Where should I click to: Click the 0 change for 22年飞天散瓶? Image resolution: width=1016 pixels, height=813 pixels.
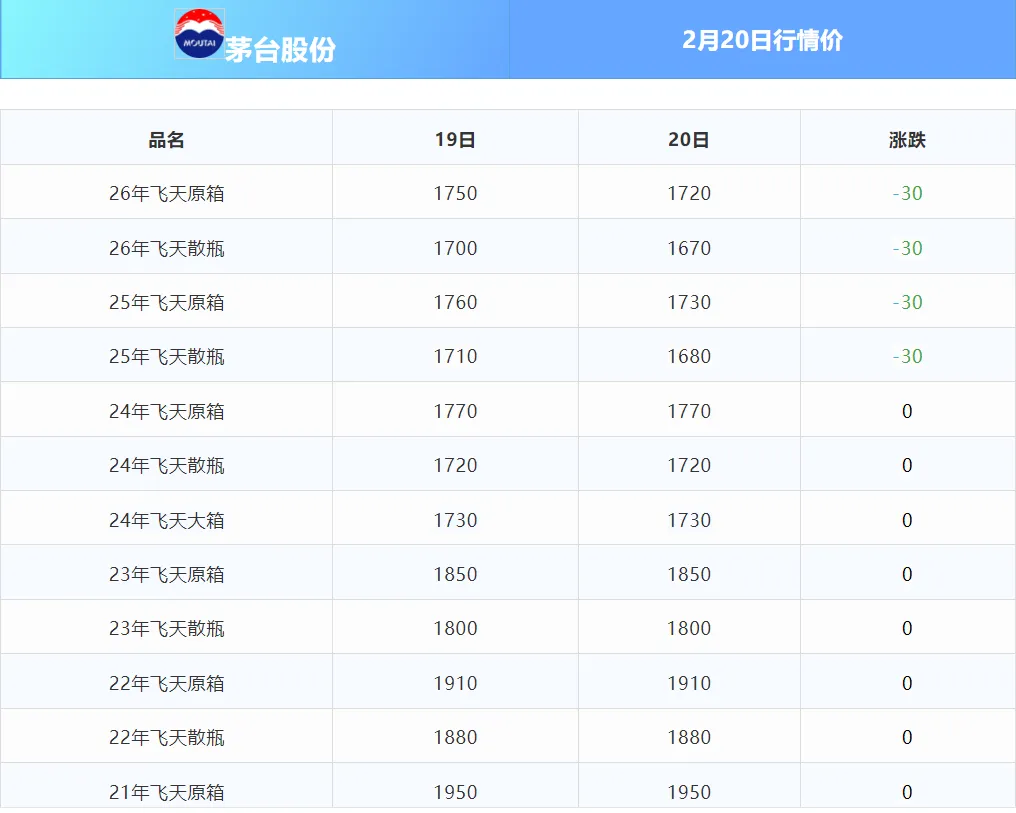tap(907, 737)
